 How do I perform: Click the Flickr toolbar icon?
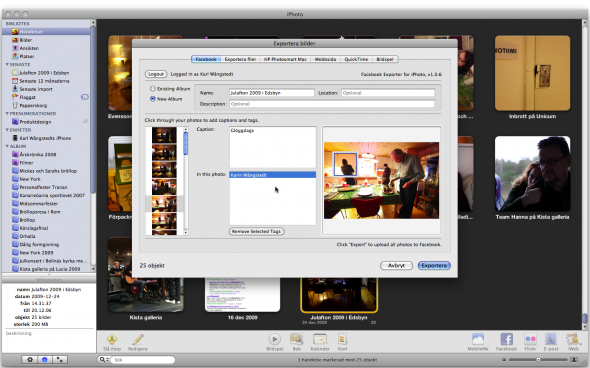(x=530, y=339)
